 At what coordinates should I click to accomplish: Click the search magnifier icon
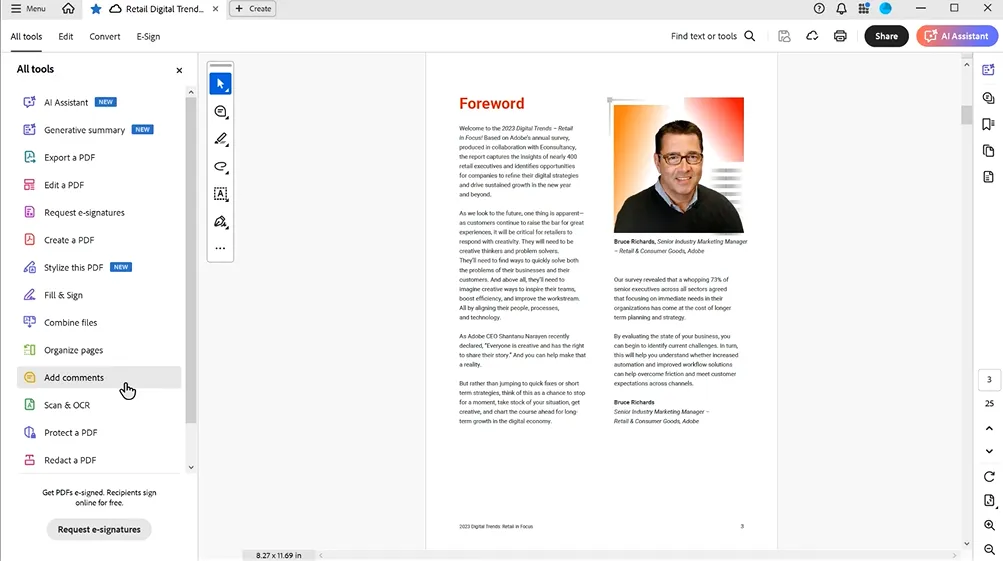point(750,36)
